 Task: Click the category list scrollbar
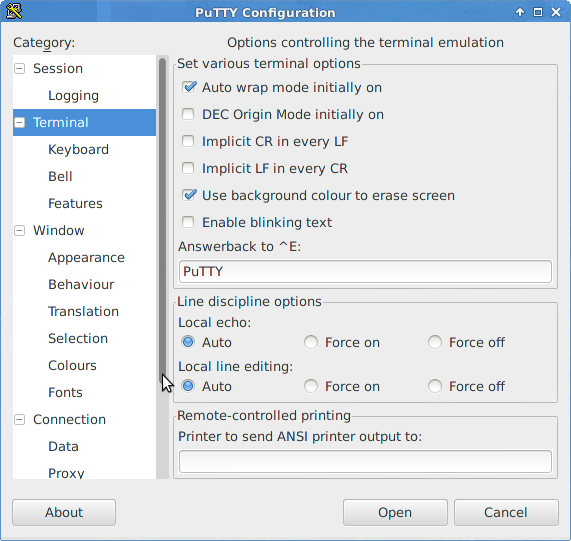[162, 222]
